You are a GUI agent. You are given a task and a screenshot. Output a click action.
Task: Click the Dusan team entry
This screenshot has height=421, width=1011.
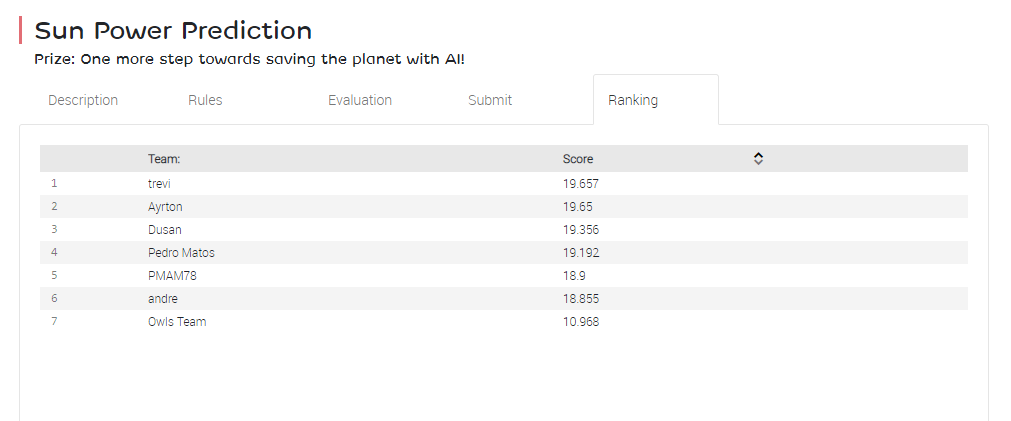tap(165, 230)
